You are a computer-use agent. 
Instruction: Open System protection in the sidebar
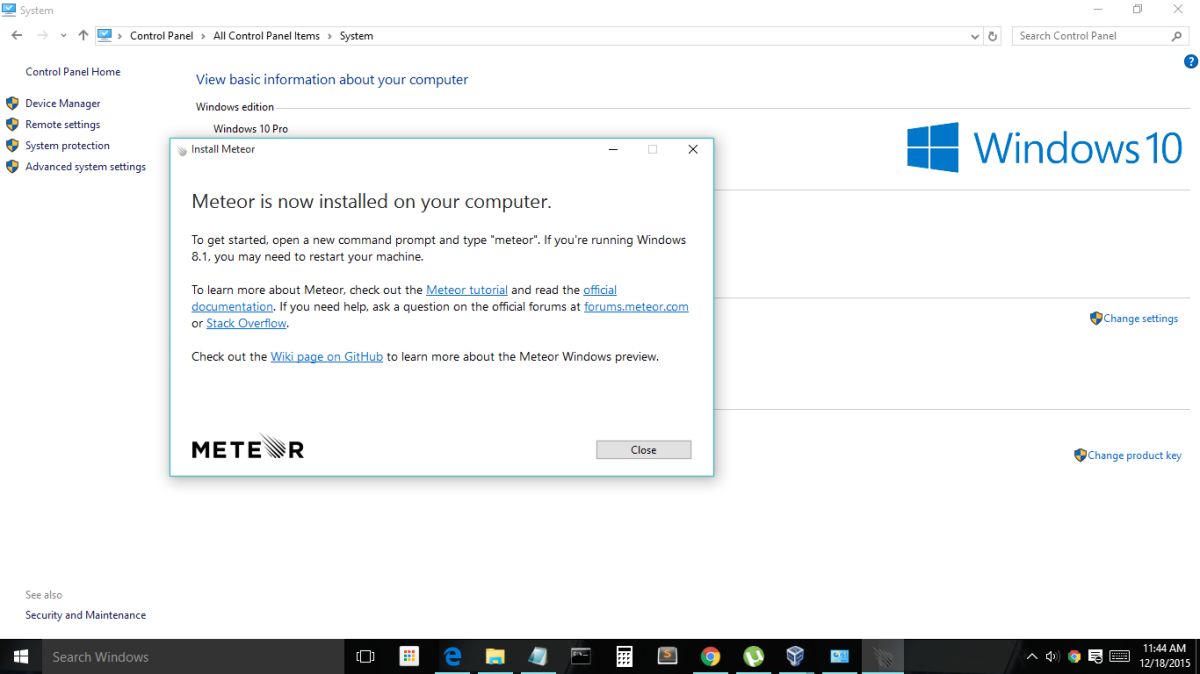pos(67,145)
